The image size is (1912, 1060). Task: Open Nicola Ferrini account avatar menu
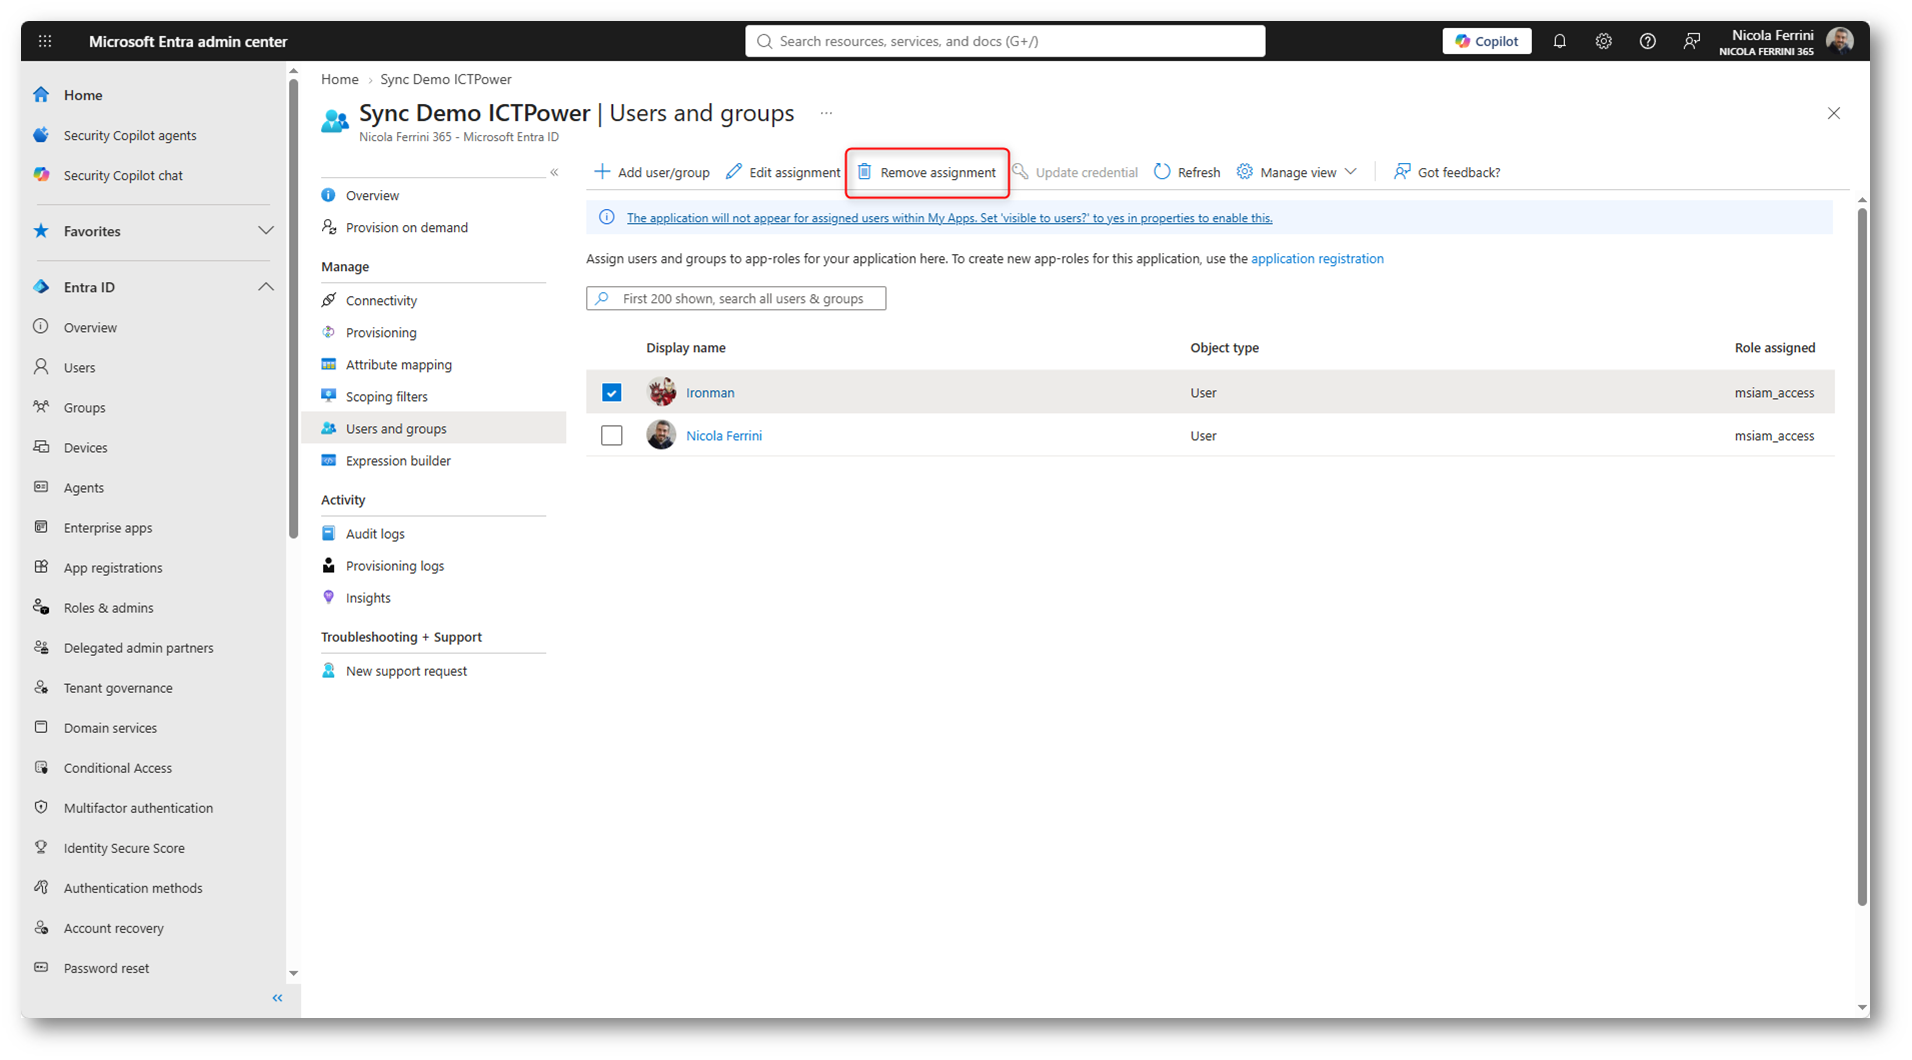pos(1839,41)
